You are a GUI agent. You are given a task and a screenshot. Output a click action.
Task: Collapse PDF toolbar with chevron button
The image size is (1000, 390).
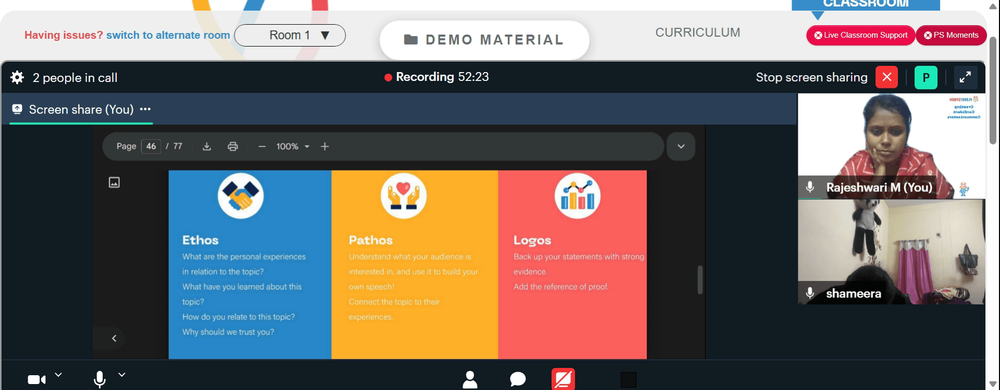681,147
